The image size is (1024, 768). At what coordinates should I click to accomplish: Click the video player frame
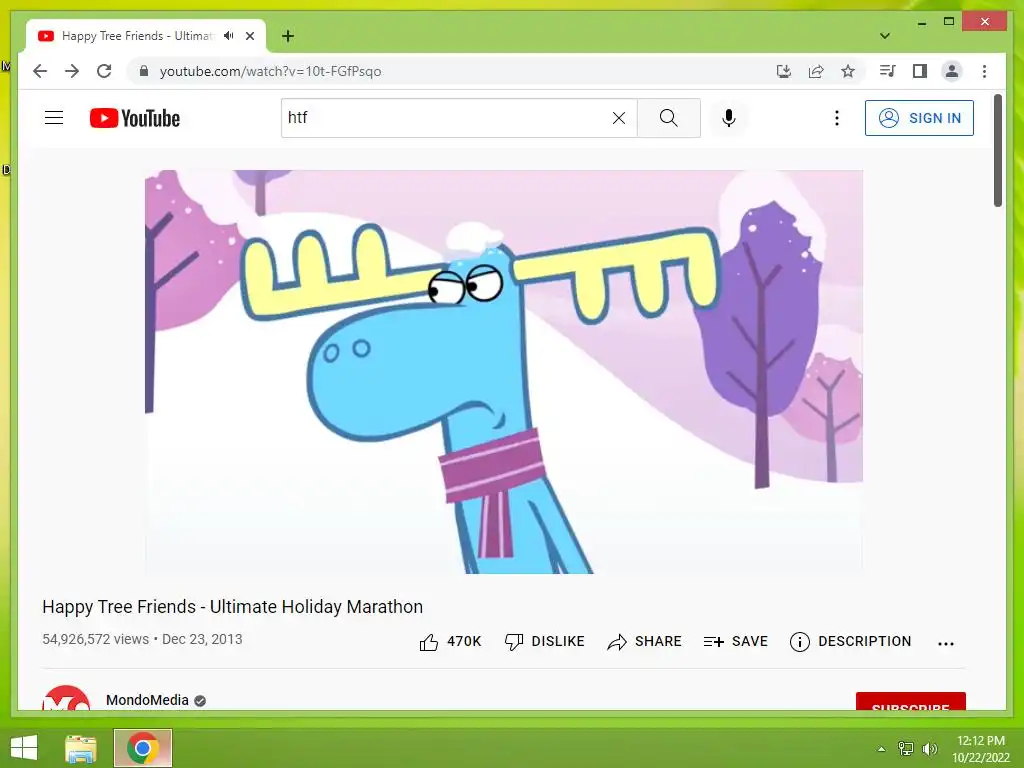click(x=504, y=372)
